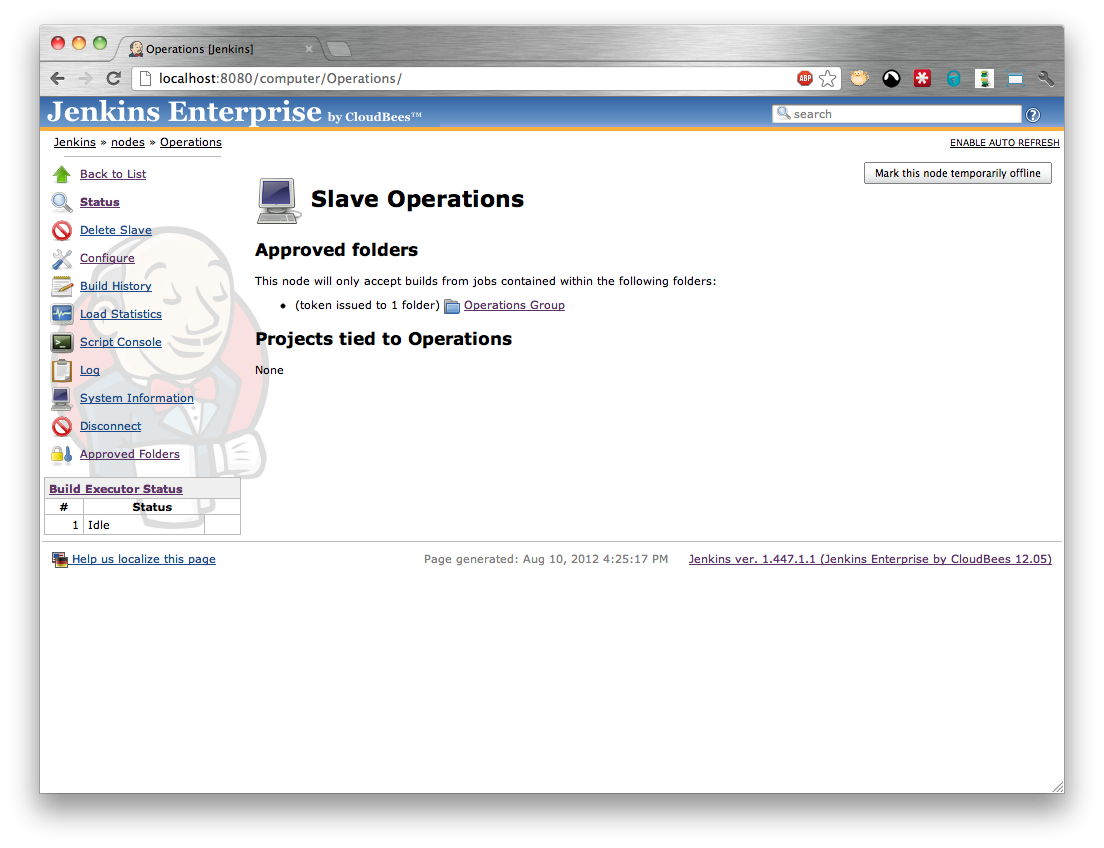The image size is (1104, 848).
Task: Open the Script Console link
Action: [120, 342]
